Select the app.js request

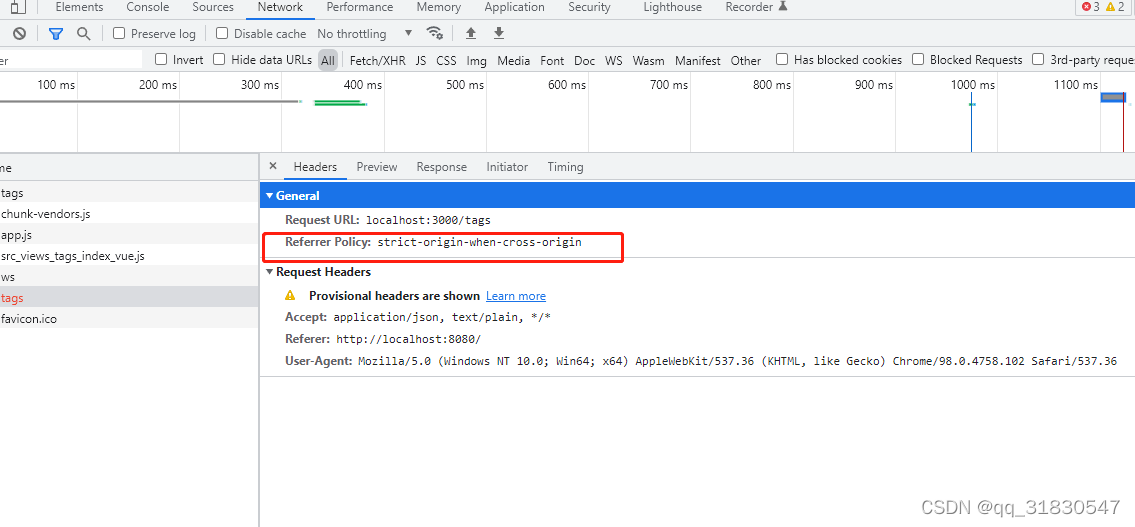click(x=129, y=235)
